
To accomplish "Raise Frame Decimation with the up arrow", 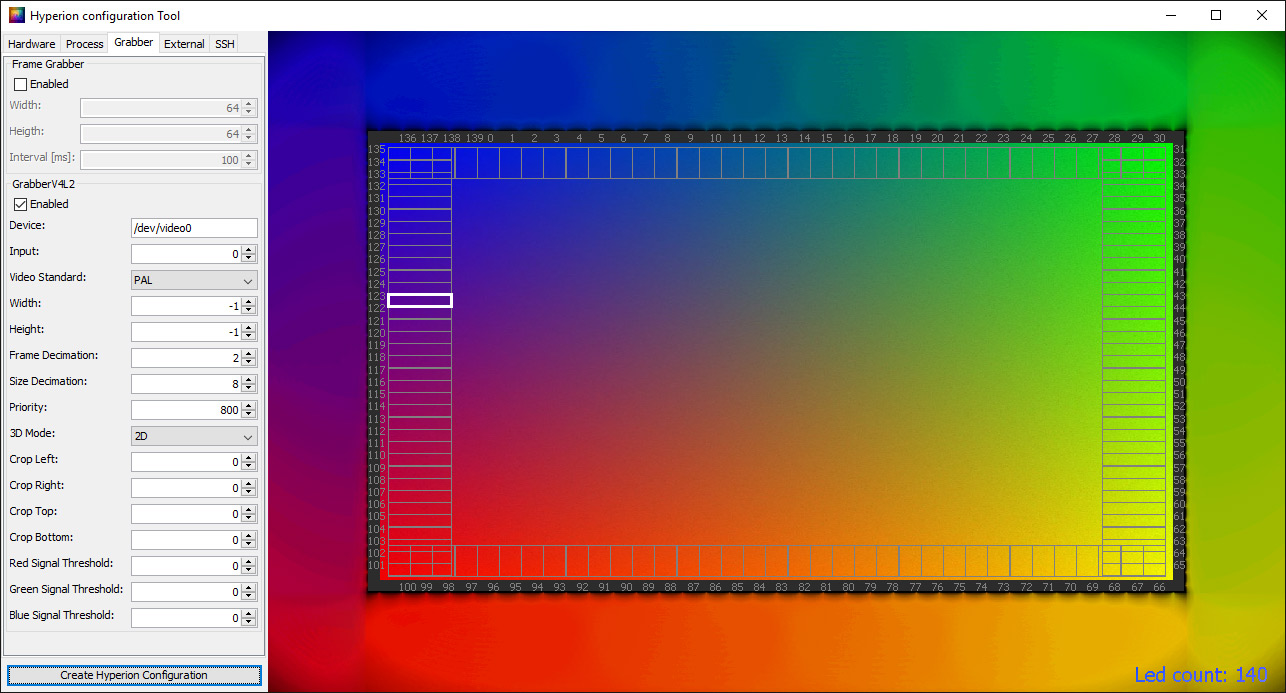I will (249, 354).
